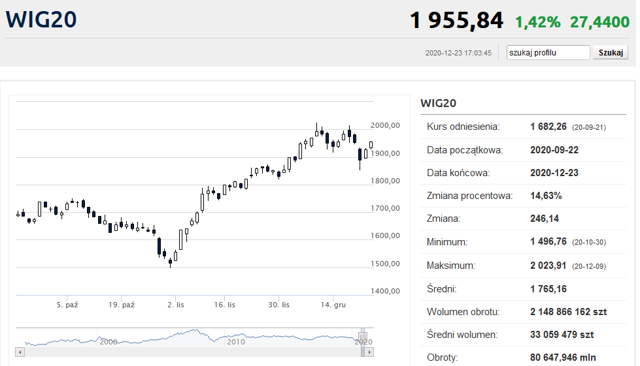Click the right scroll arrow under the navigator chart
This screenshot has width=640, height=366.
click(369, 352)
